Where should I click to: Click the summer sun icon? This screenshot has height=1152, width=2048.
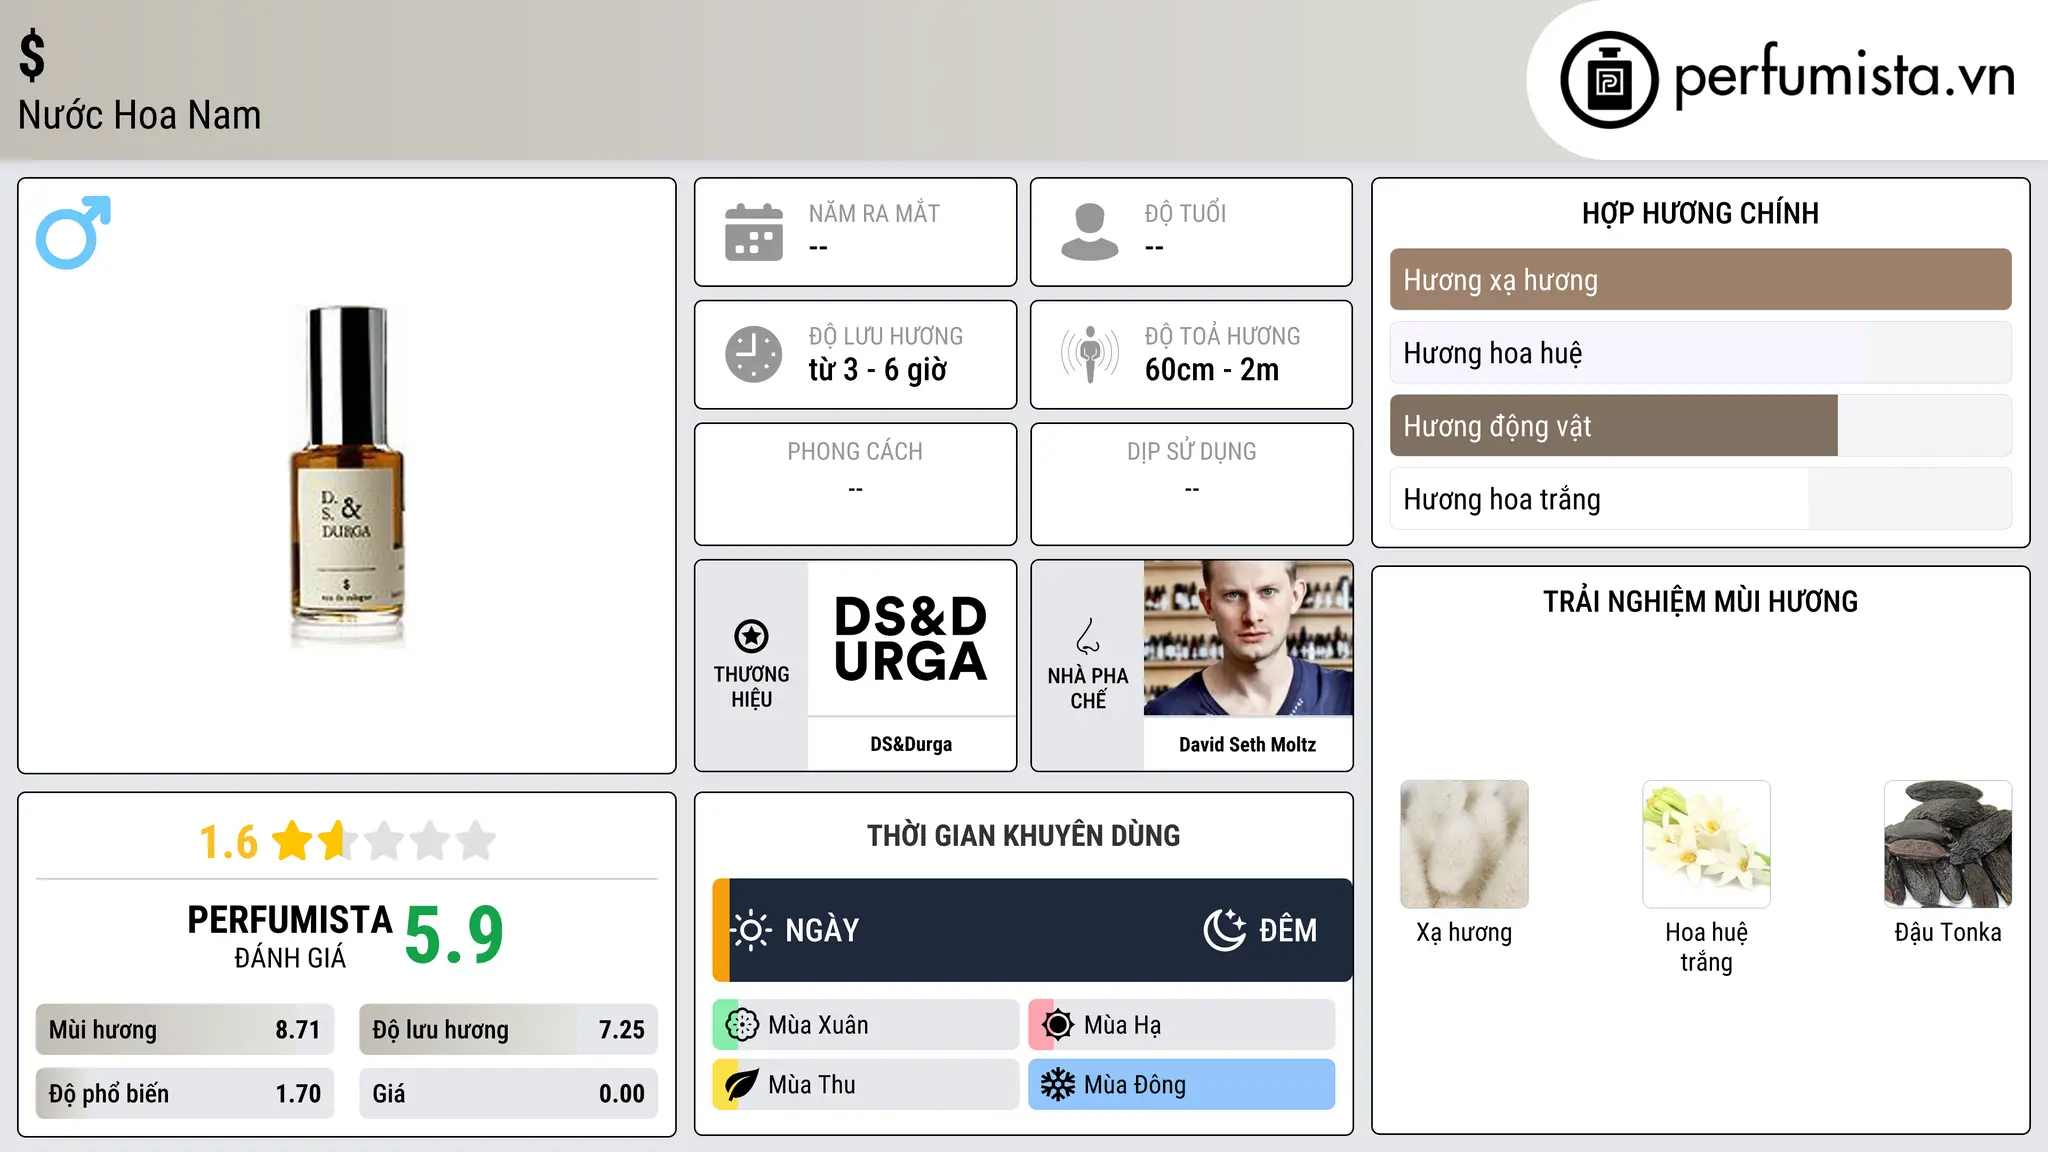pyautogui.click(x=1057, y=1024)
